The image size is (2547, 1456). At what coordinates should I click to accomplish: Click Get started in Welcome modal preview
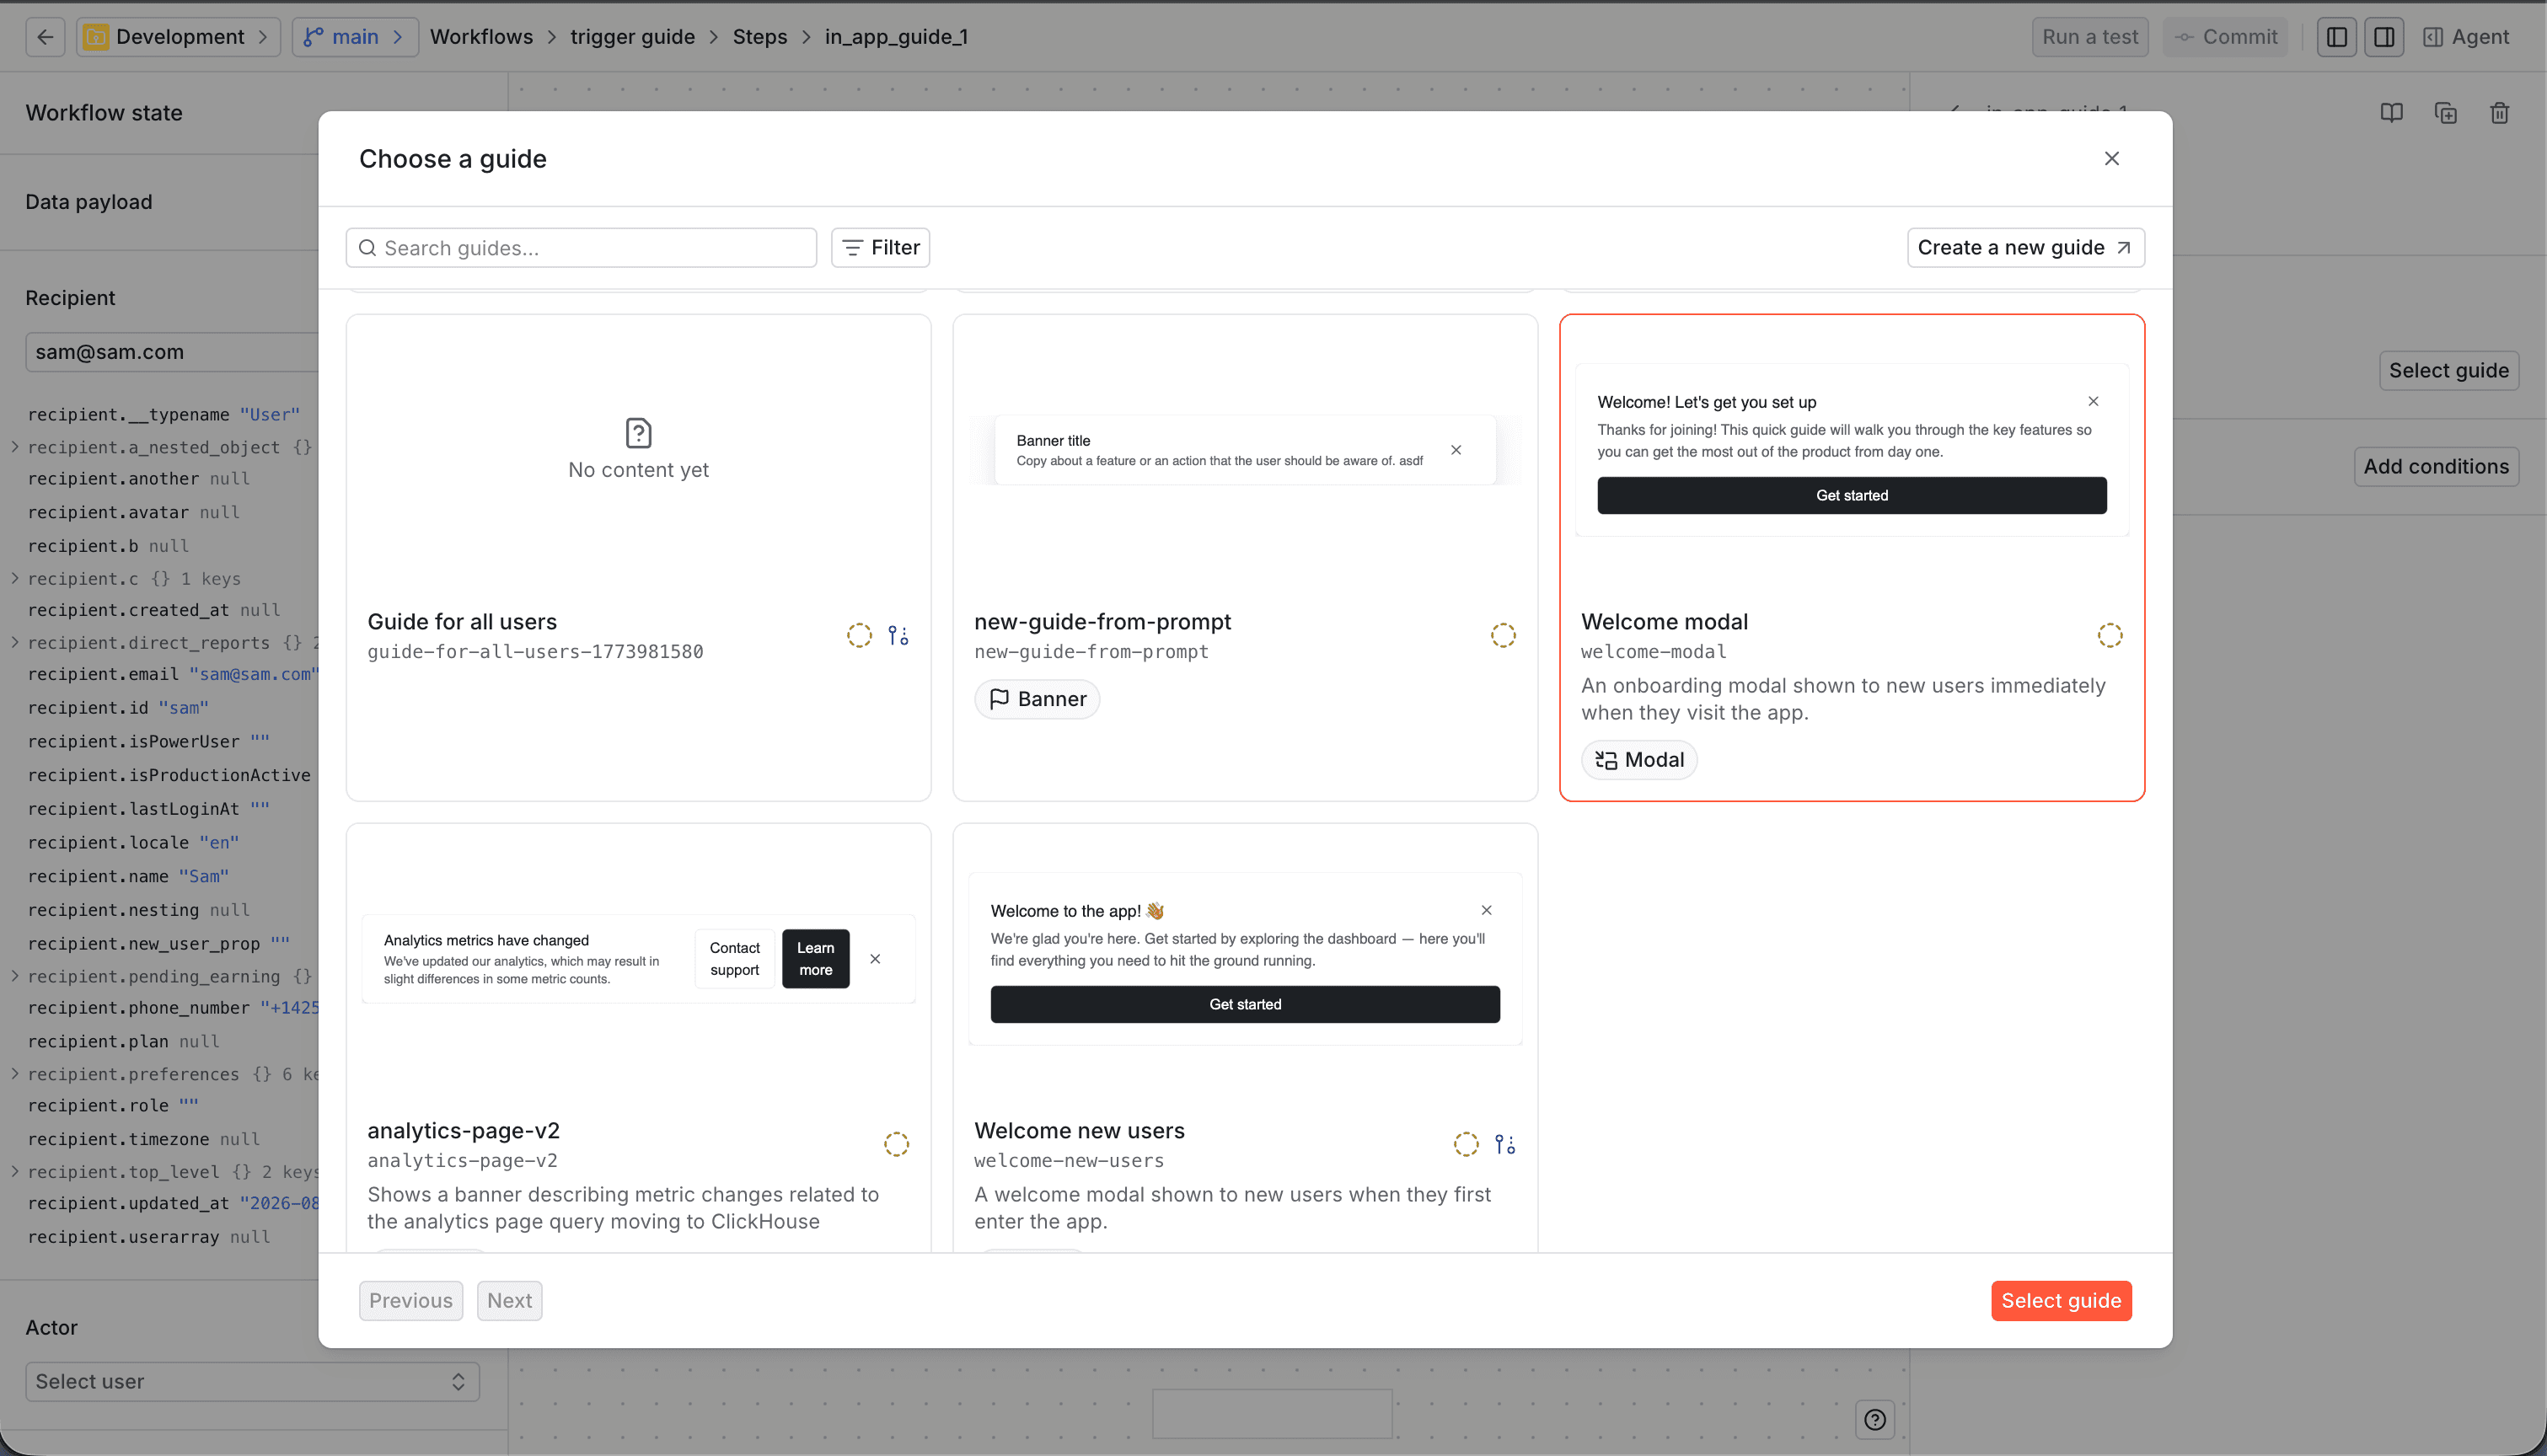tap(1852, 495)
